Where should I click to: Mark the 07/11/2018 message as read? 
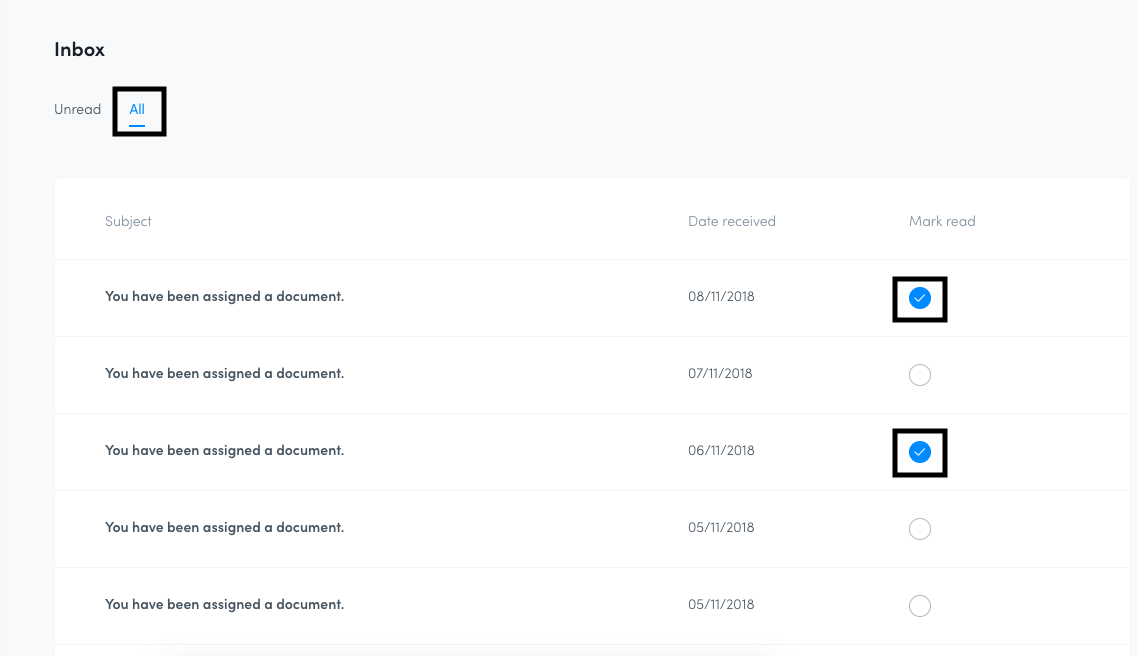tap(919, 375)
